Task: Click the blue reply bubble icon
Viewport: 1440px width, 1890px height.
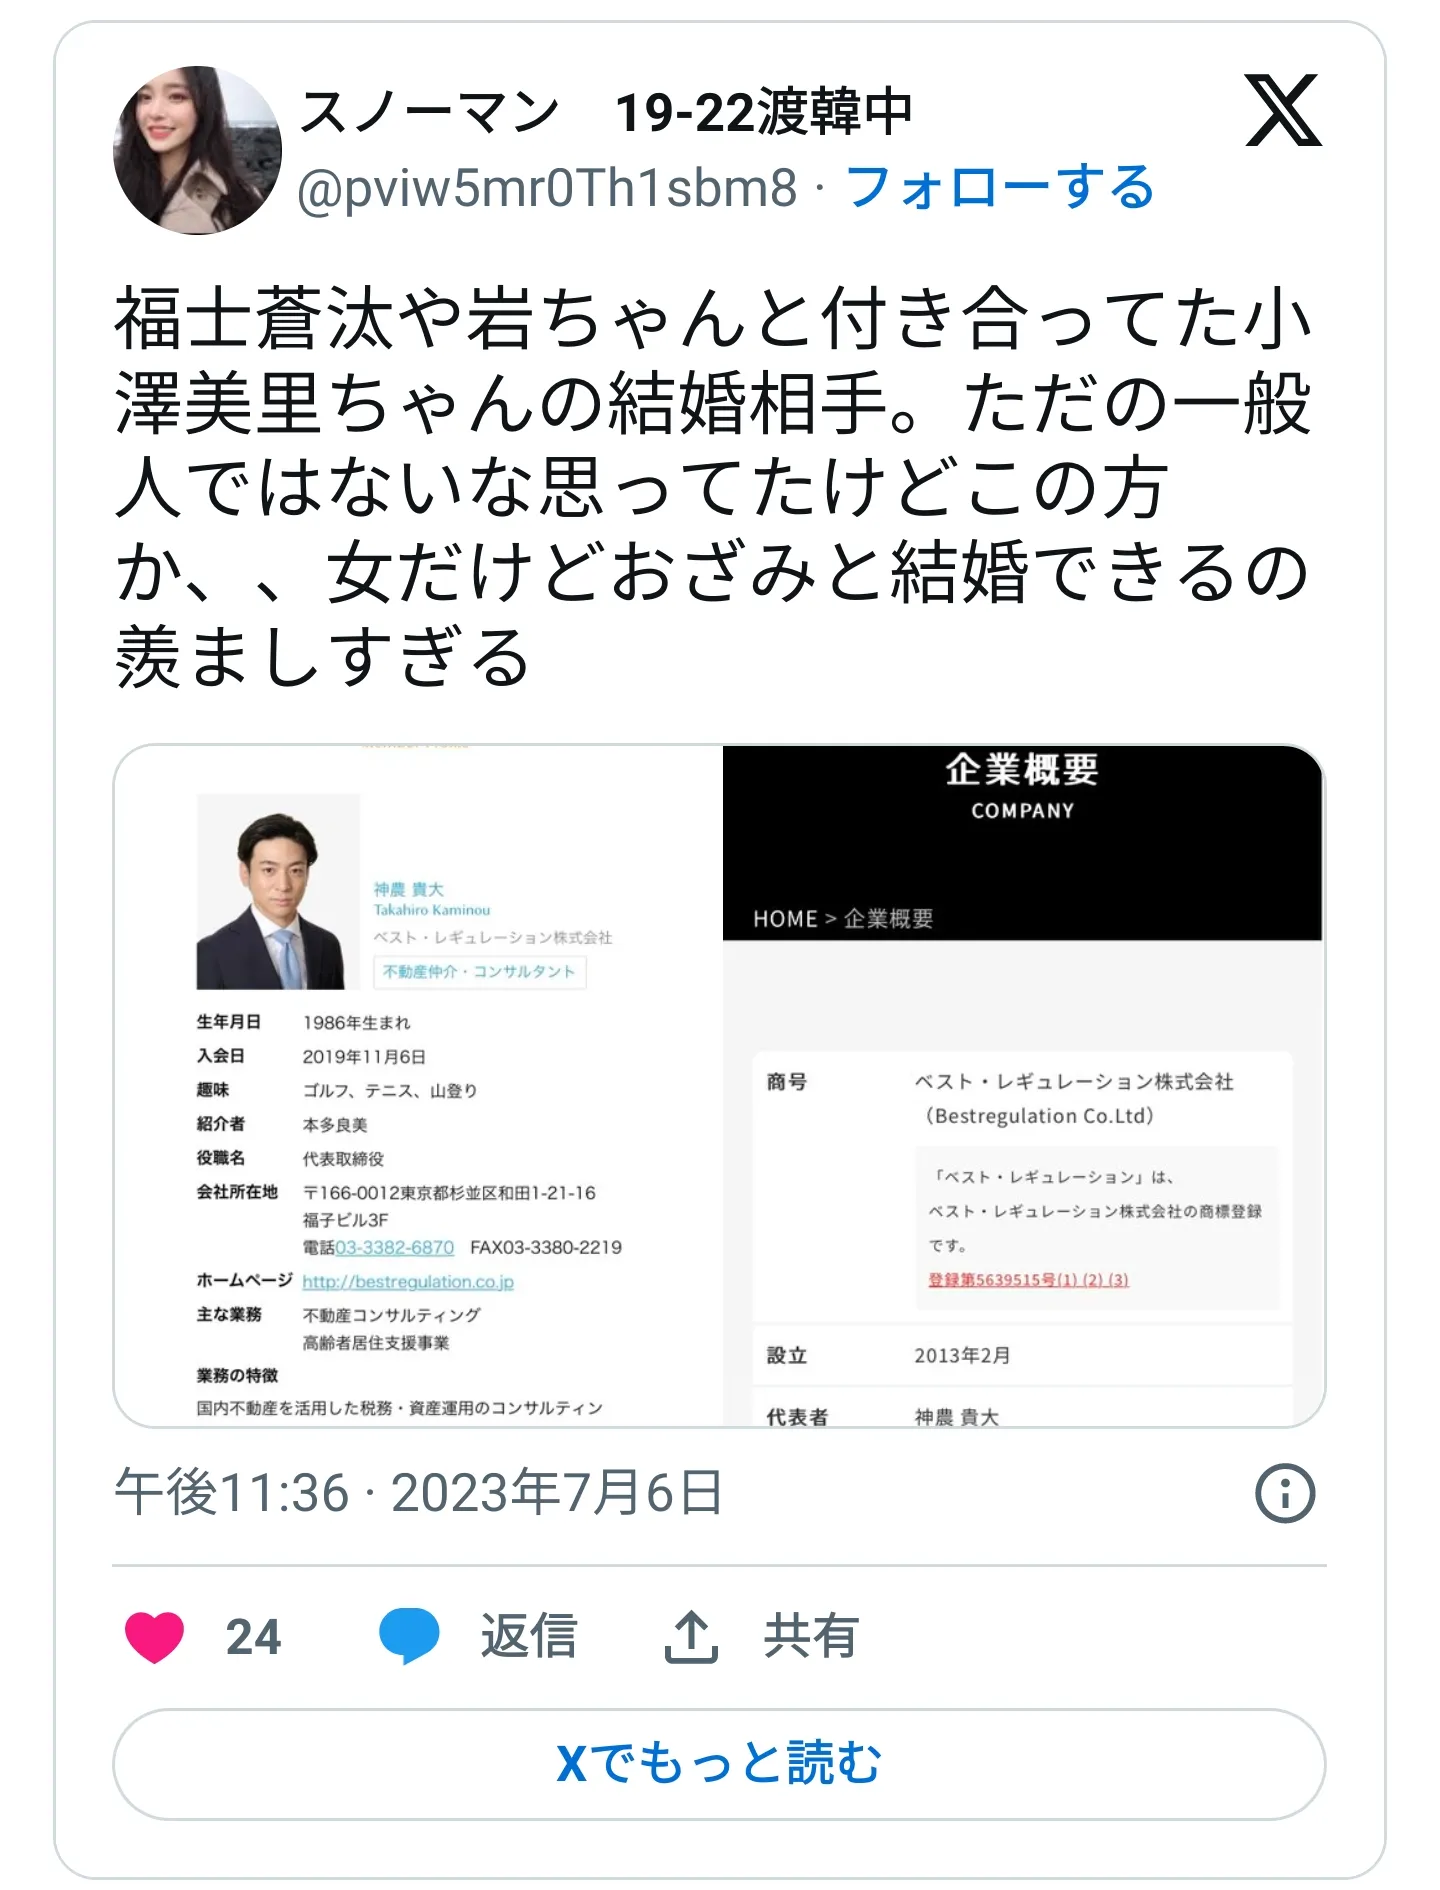Action: pos(409,1637)
